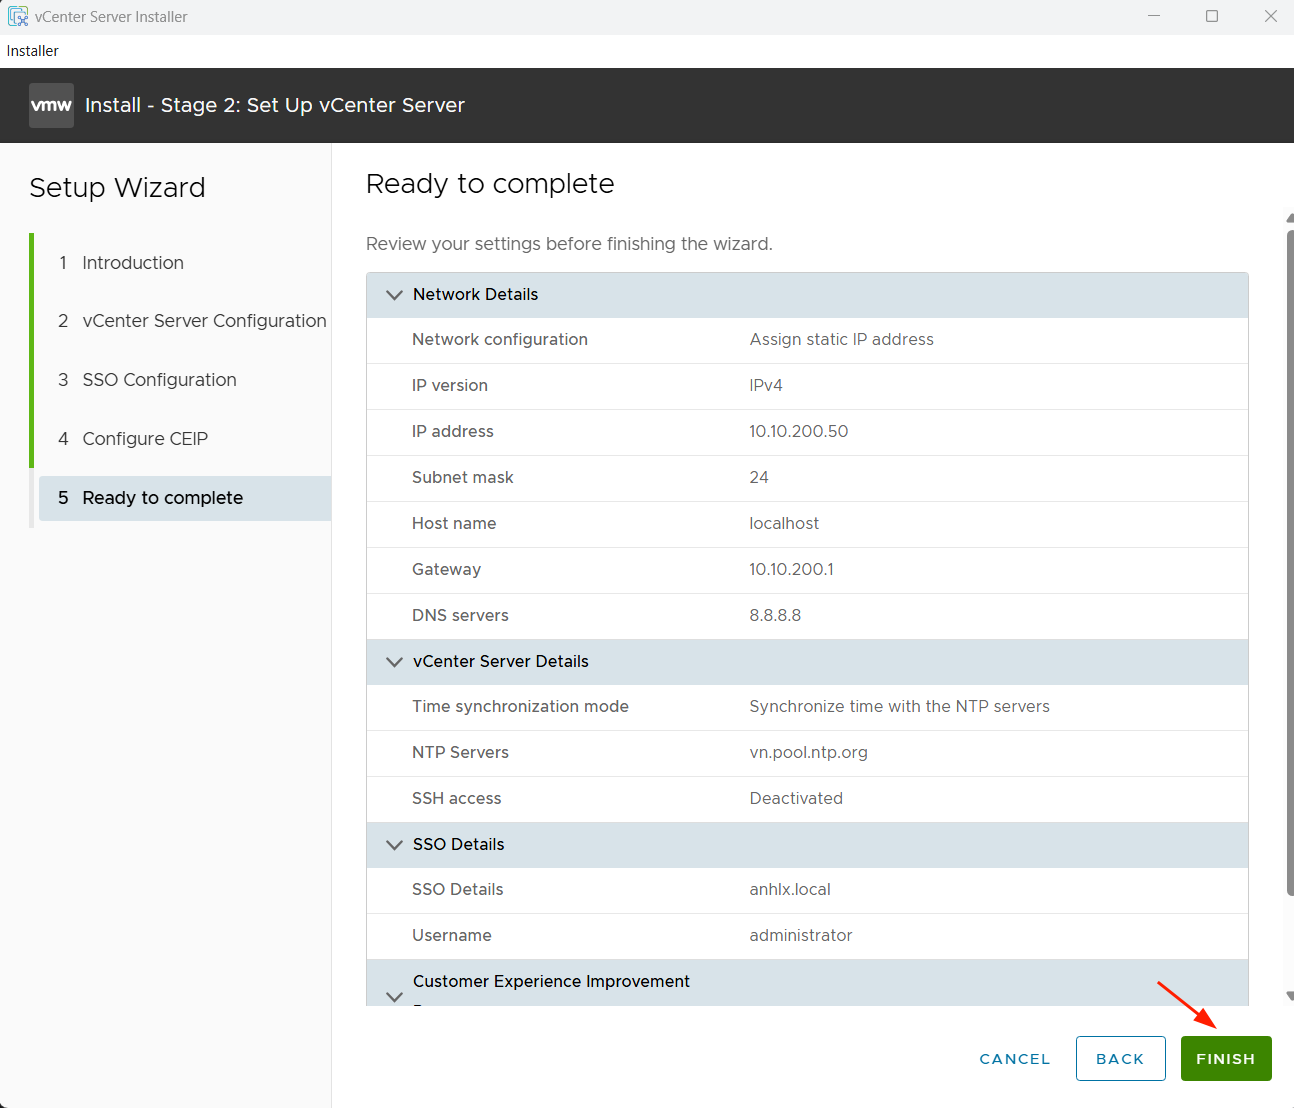
Task: Collapse the Customer Experience Improvement section
Action: [395, 996]
